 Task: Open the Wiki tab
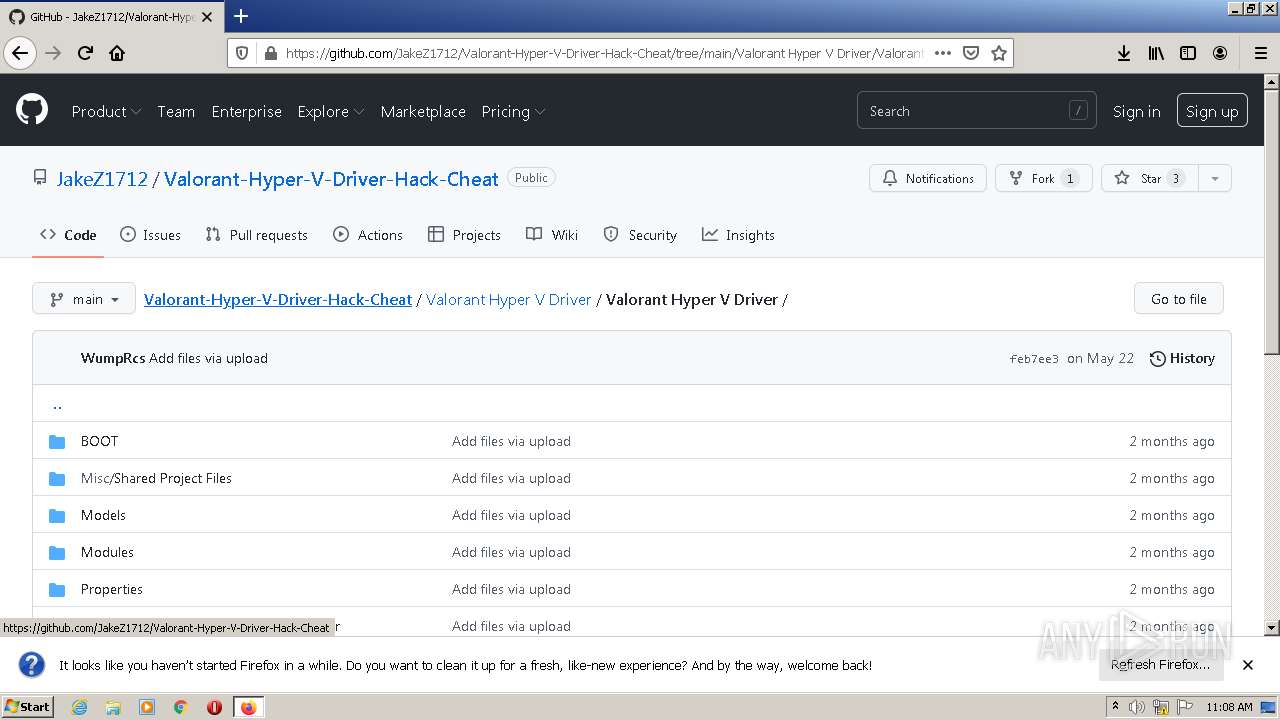(x=552, y=235)
